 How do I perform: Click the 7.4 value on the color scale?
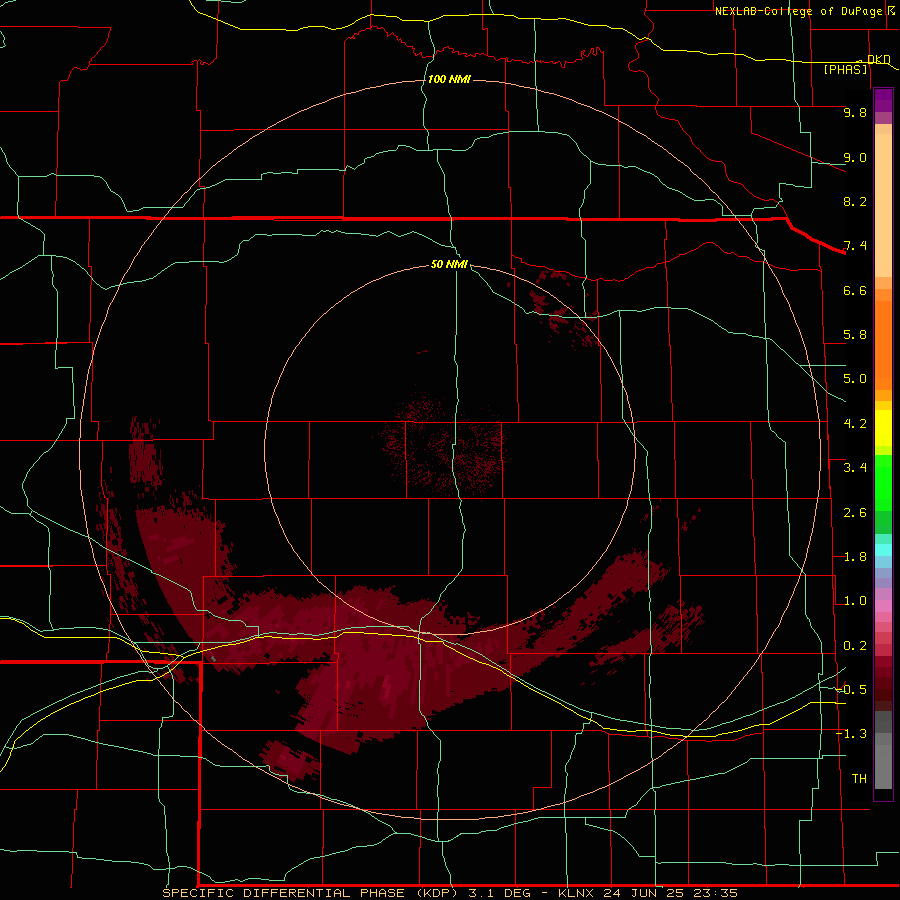(x=855, y=246)
